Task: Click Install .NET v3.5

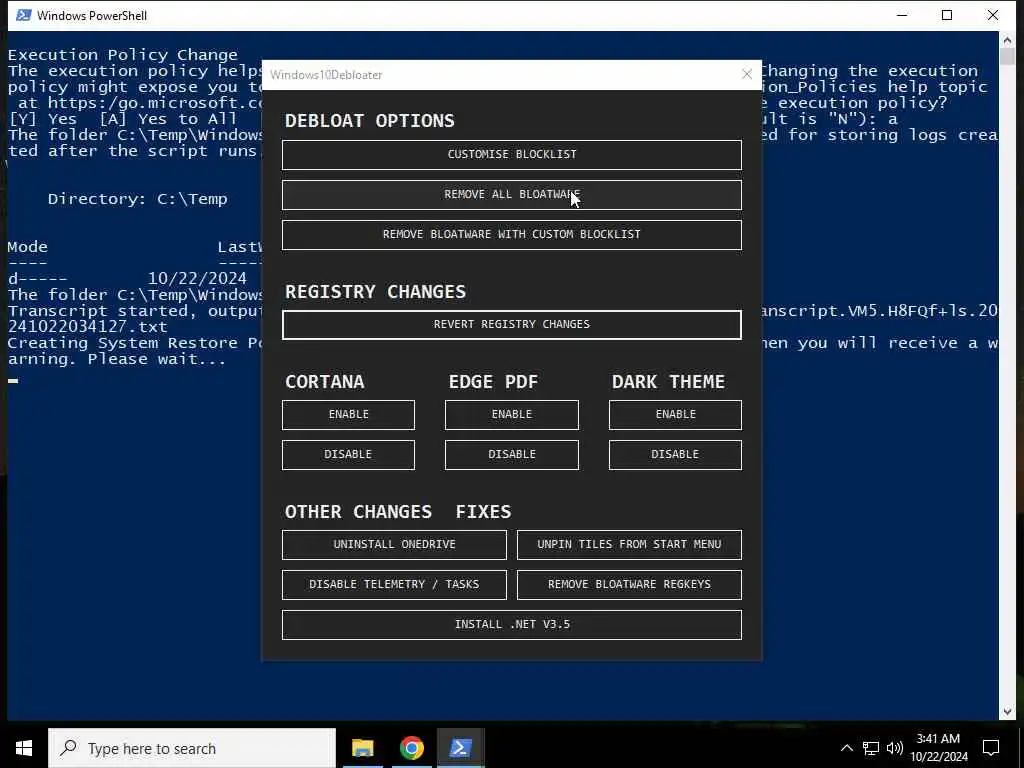Action: (x=511, y=625)
